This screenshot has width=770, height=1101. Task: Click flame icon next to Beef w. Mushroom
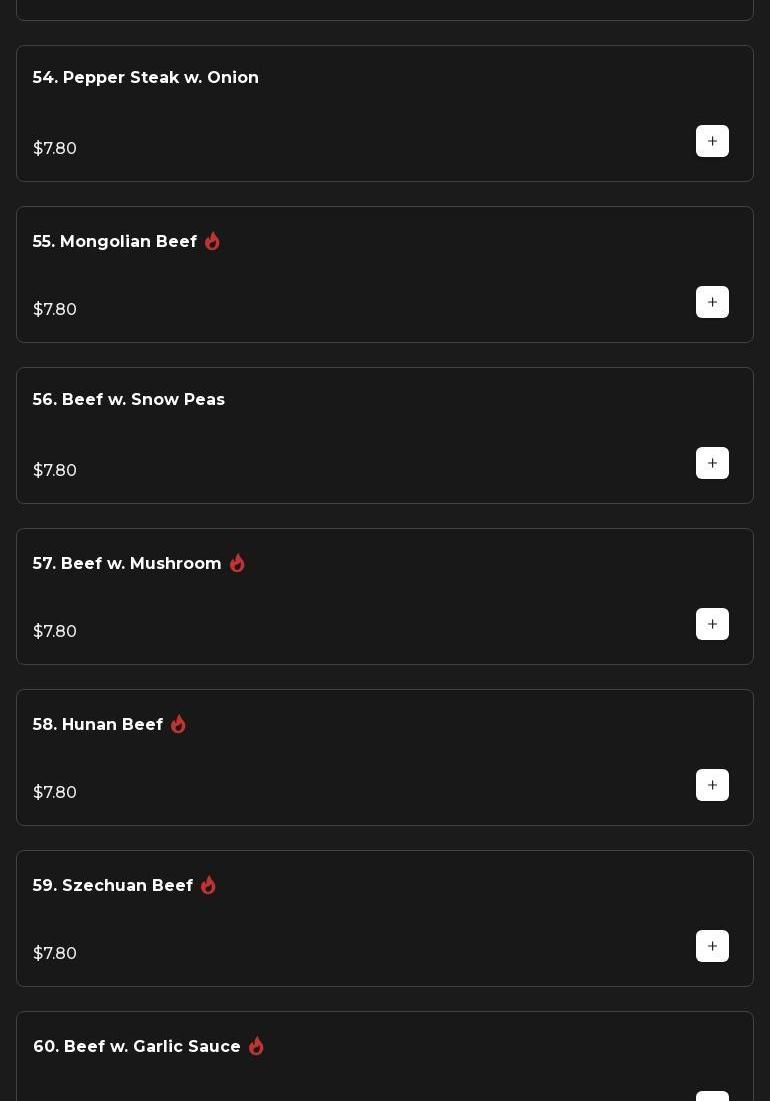(x=237, y=563)
